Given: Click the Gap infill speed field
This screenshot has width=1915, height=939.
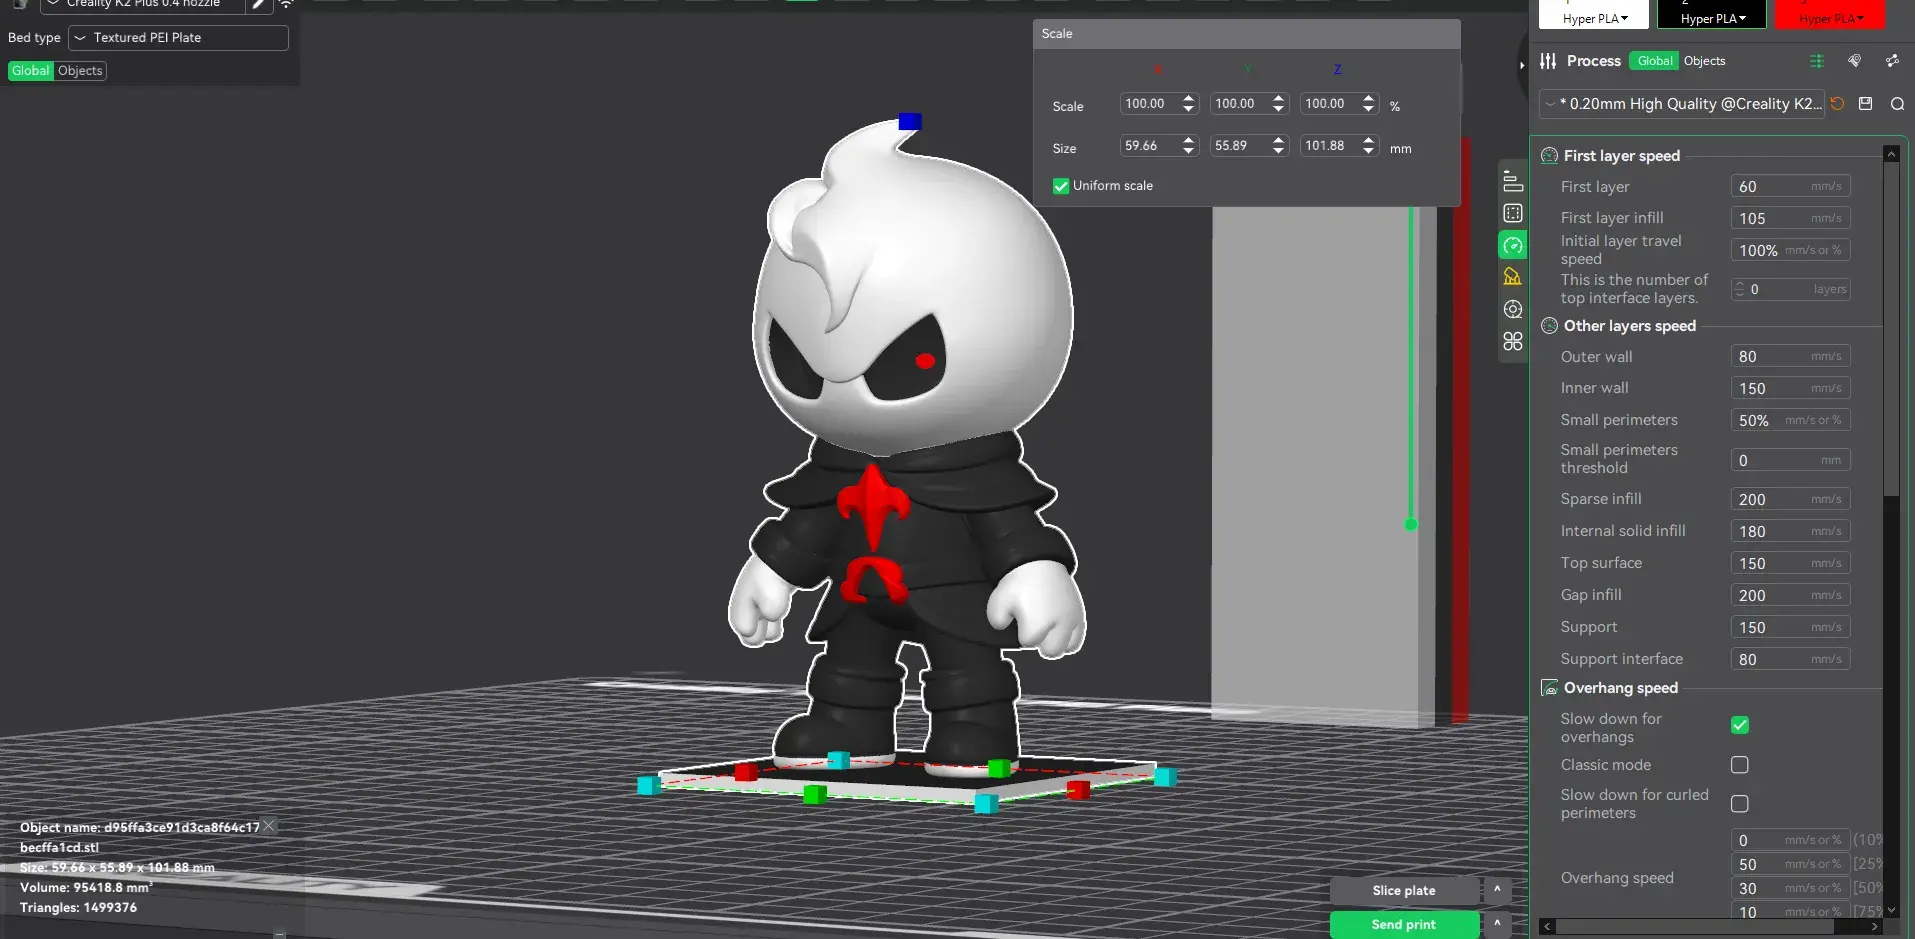Looking at the screenshot, I should [1790, 595].
